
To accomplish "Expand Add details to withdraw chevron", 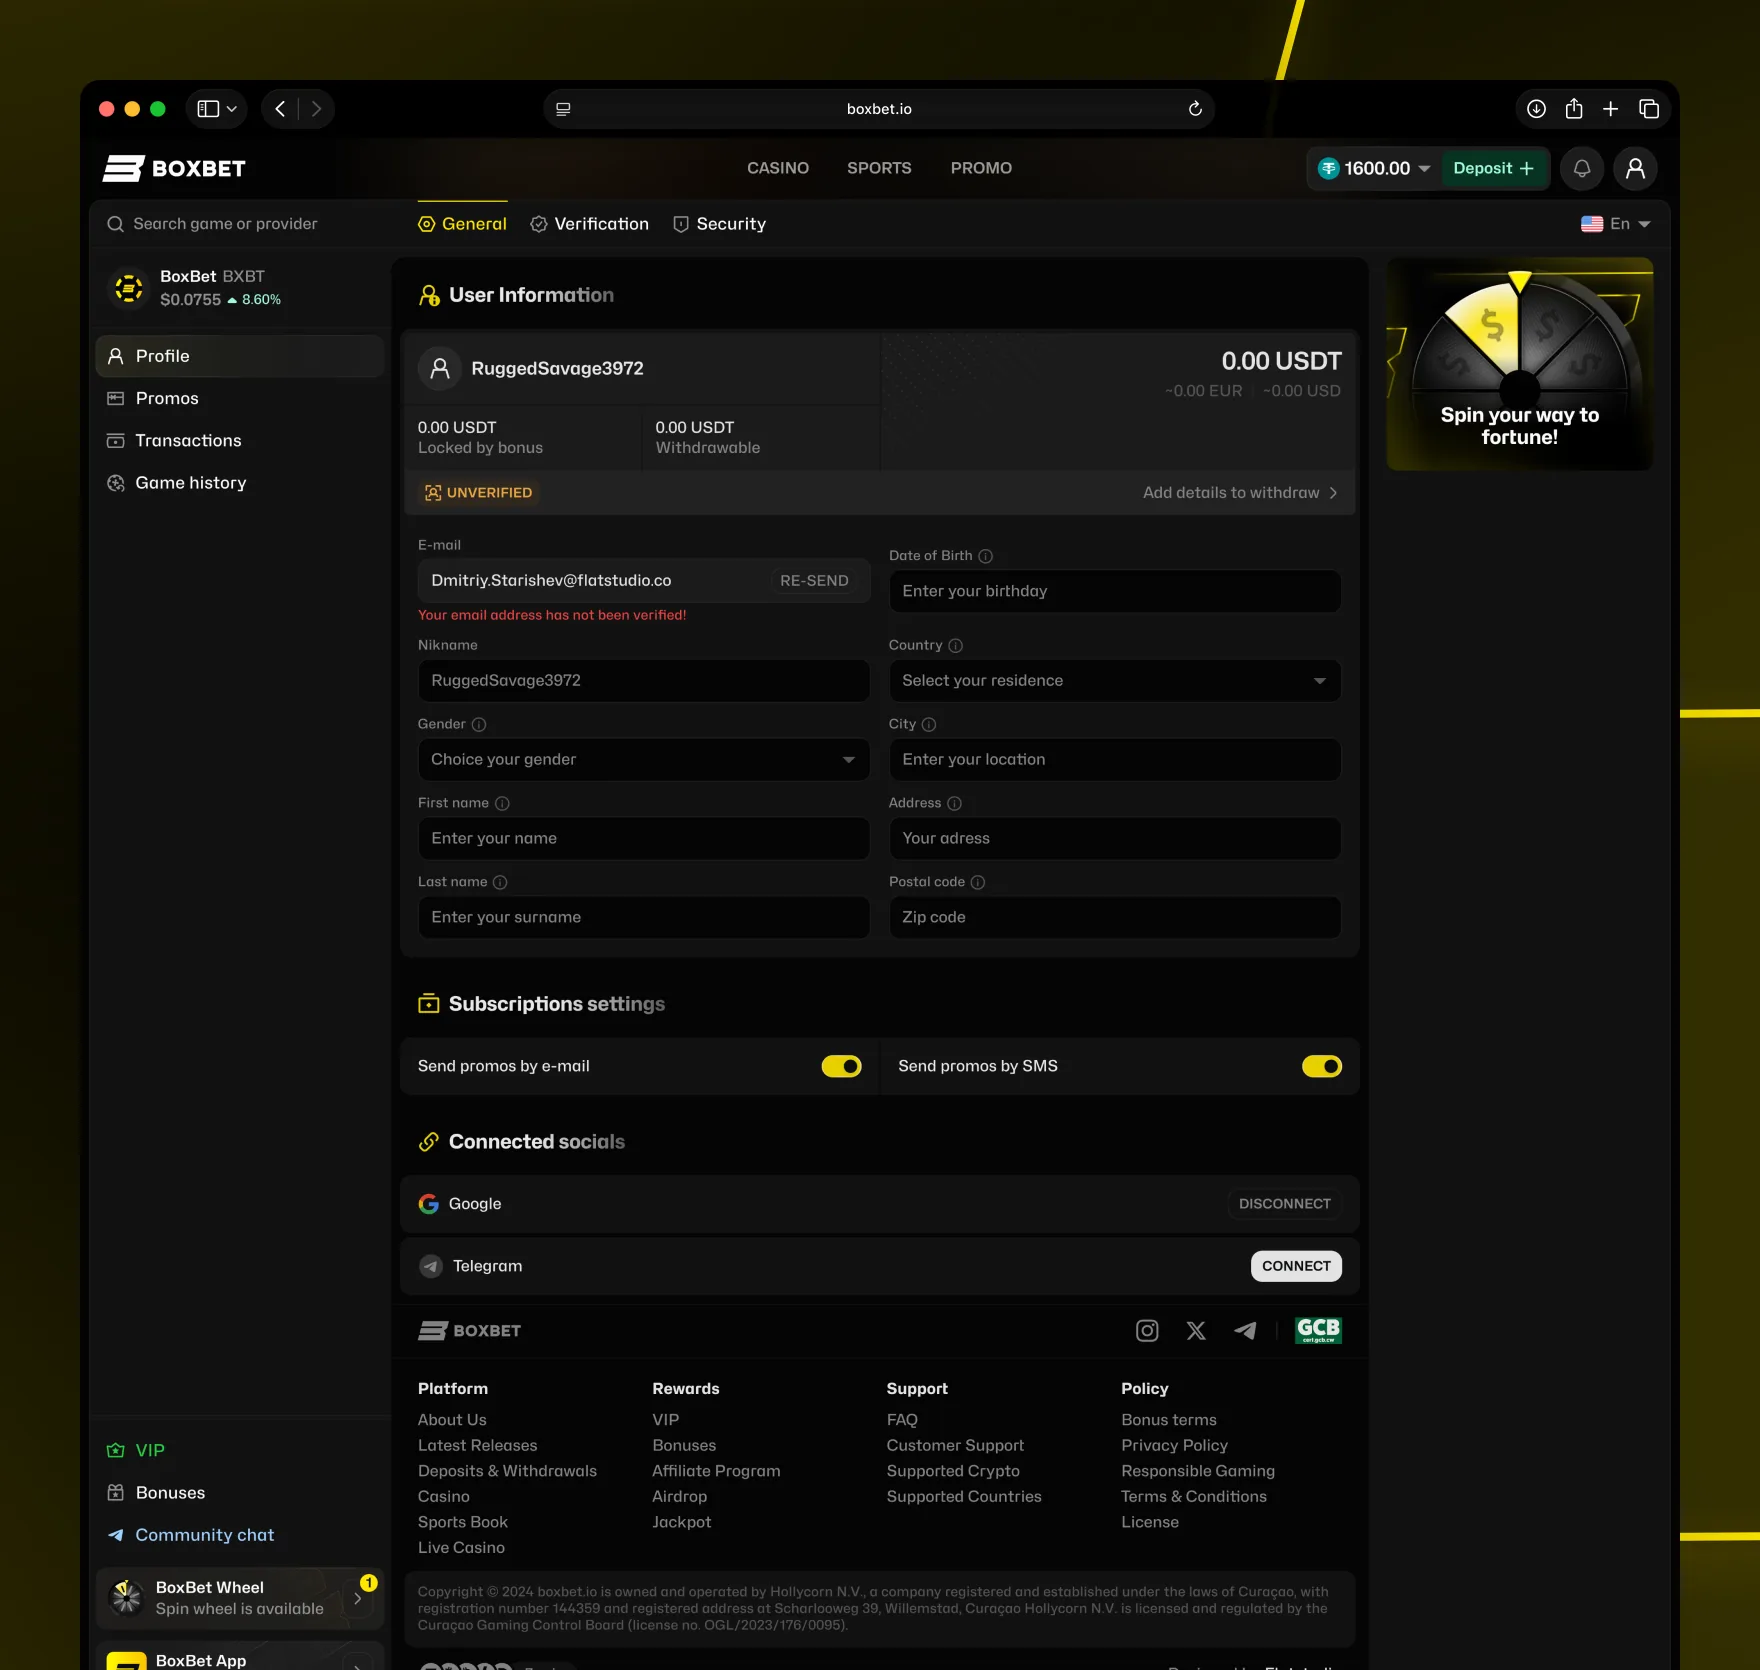I will pyautogui.click(x=1333, y=493).
